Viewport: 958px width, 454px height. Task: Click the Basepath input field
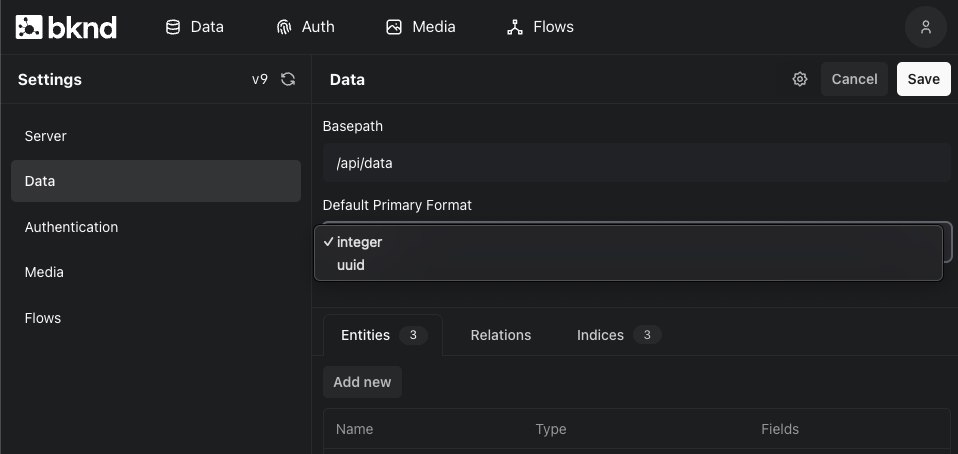(637, 163)
